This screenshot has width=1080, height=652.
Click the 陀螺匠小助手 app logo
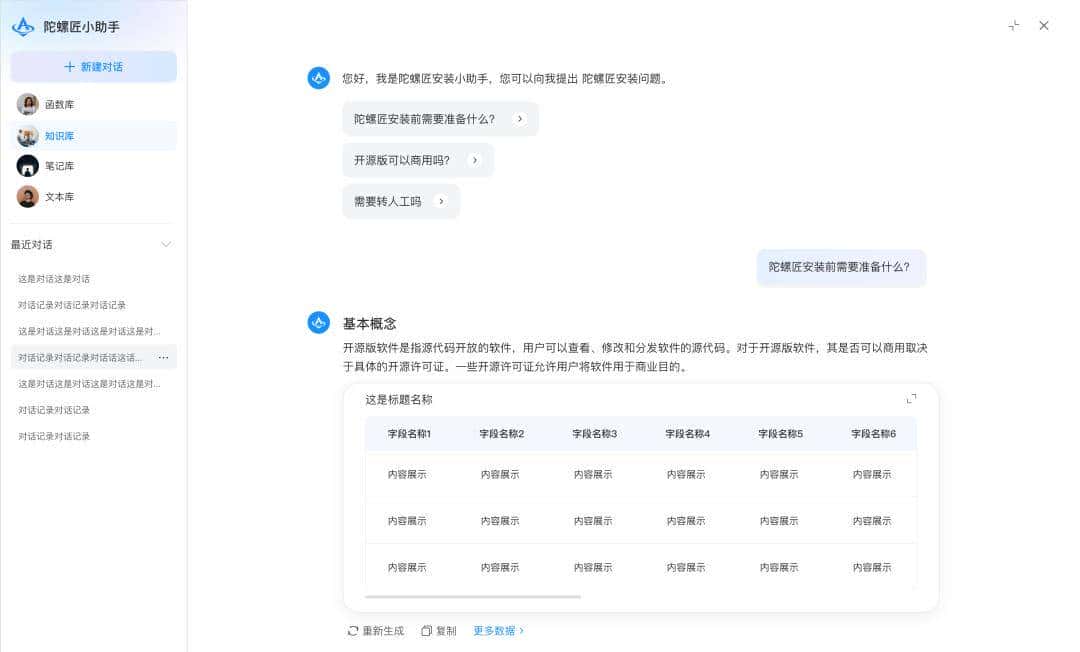click(21, 26)
